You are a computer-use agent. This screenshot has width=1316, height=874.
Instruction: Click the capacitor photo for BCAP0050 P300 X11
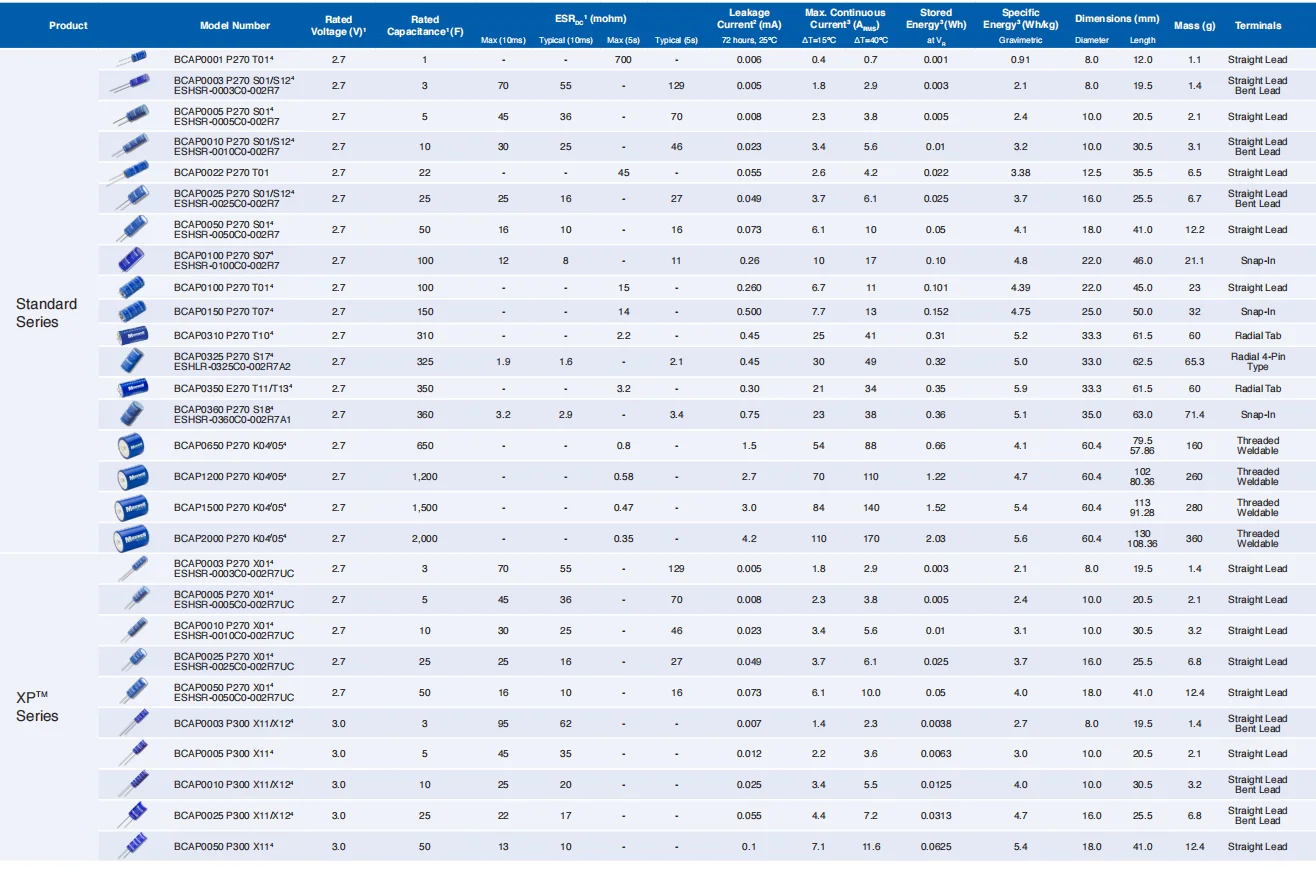[x=133, y=847]
